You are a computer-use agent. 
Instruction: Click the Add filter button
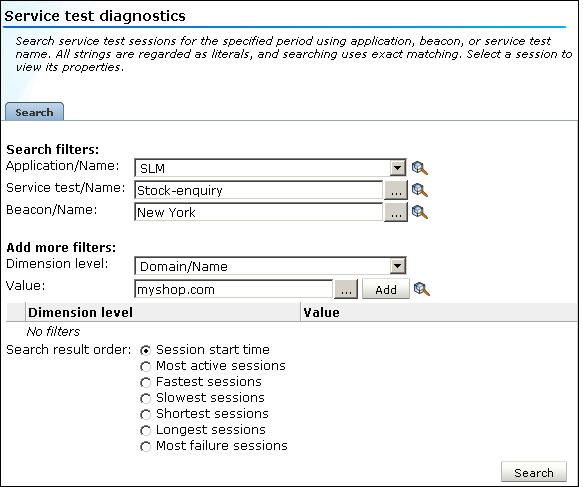tap(386, 289)
